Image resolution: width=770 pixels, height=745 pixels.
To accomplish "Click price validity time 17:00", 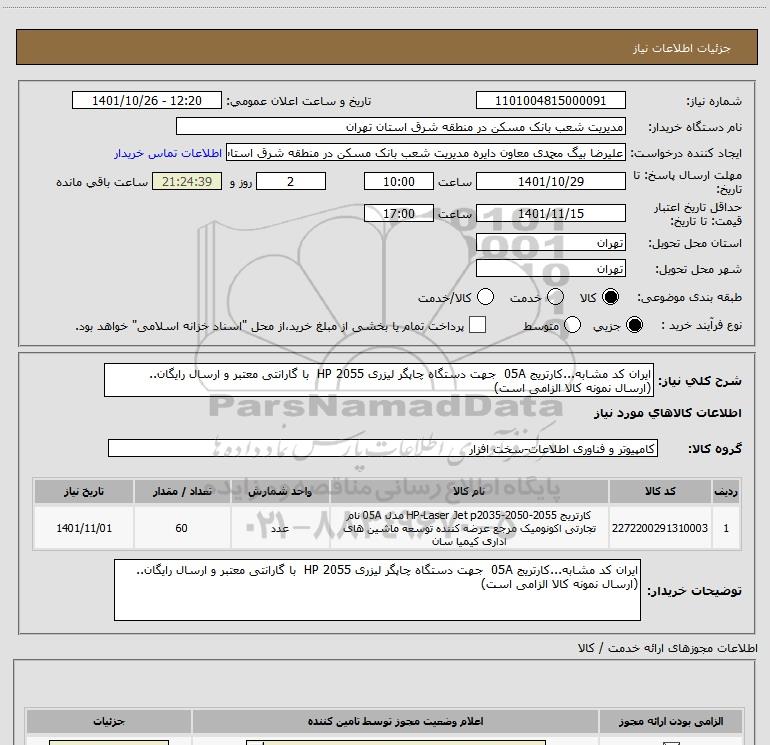I will pos(399,213).
